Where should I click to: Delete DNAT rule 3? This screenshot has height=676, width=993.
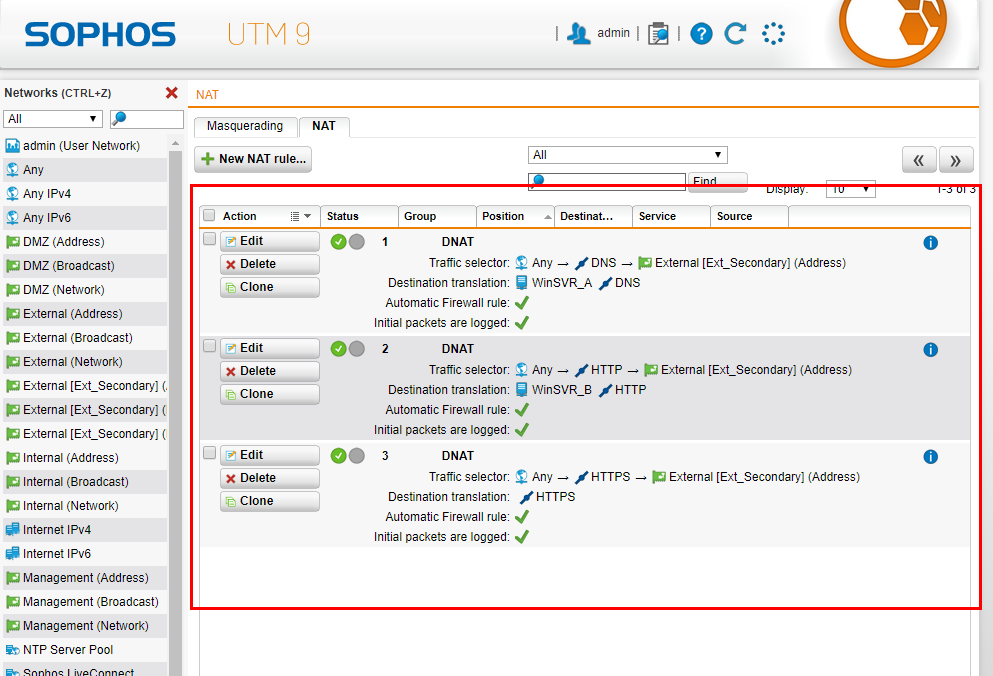(x=270, y=478)
